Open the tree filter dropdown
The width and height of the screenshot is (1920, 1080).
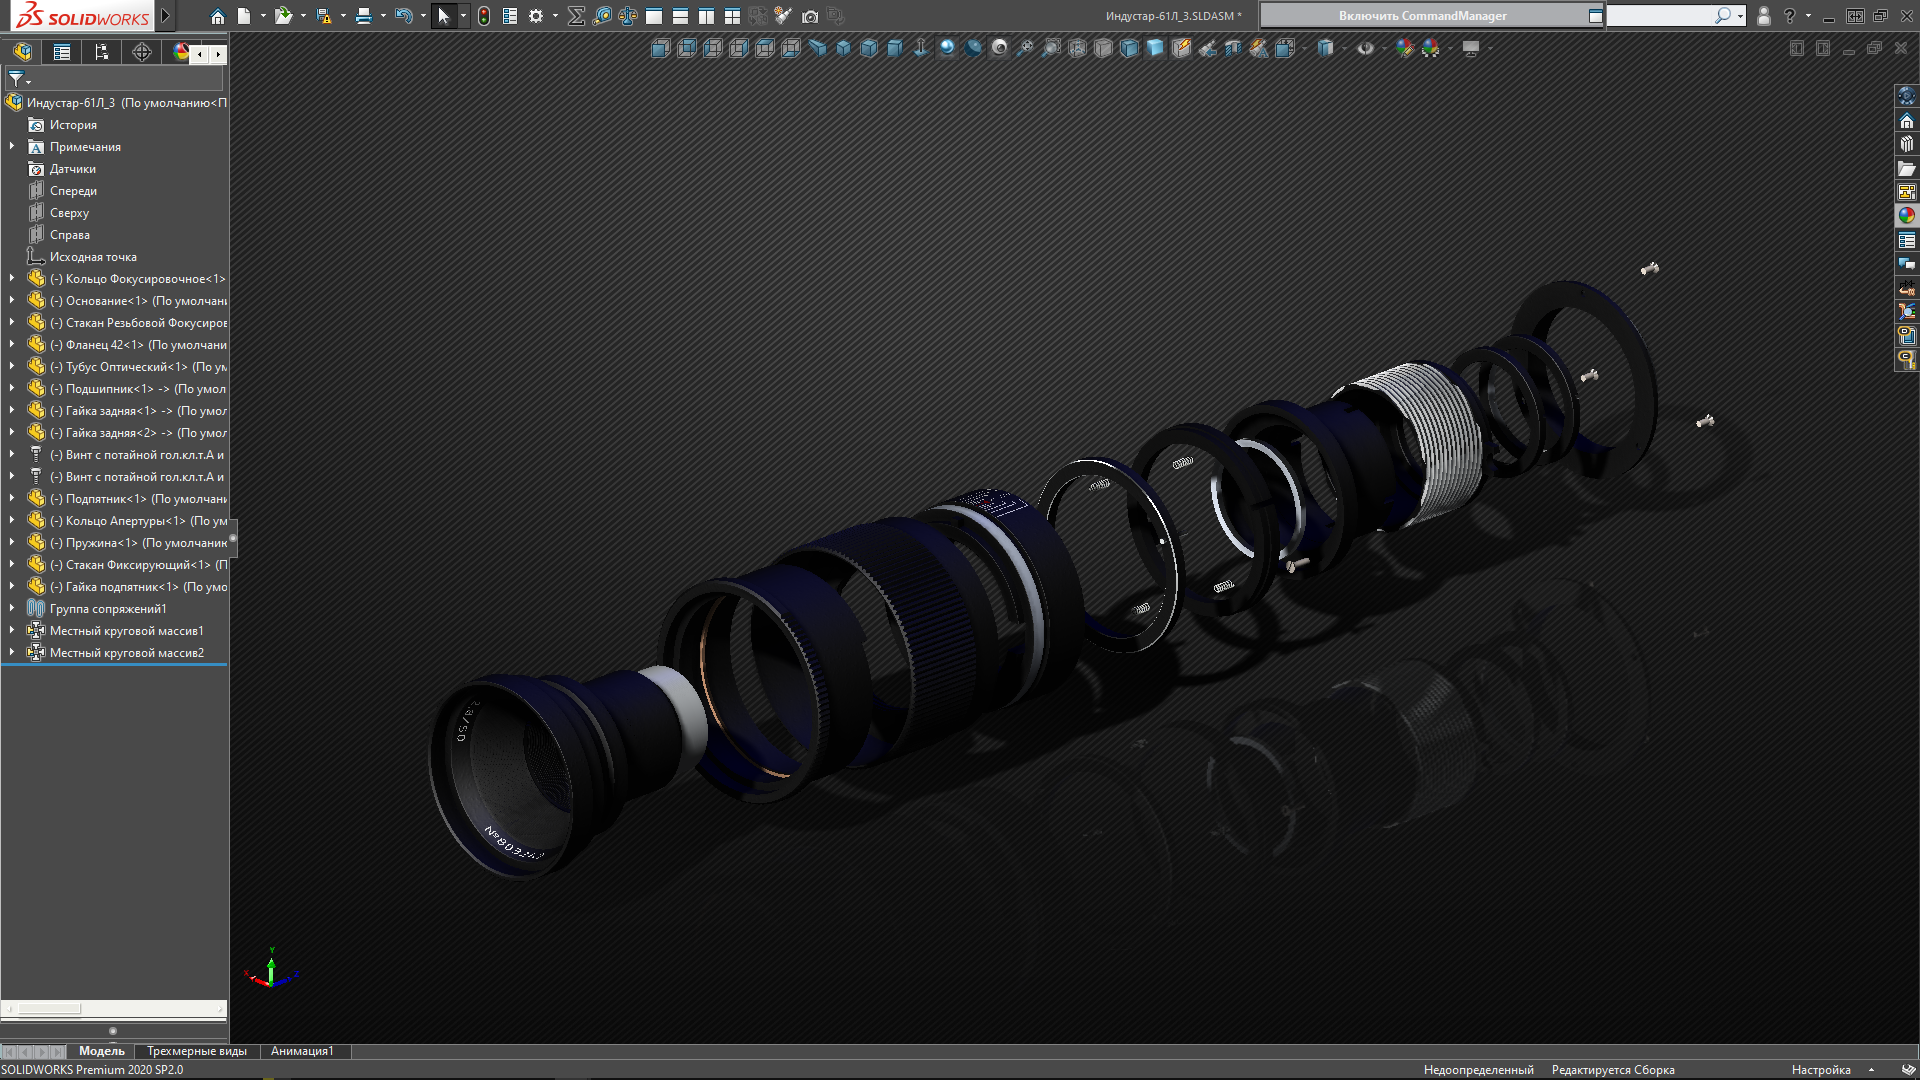pyautogui.click(x=20, y=79)
